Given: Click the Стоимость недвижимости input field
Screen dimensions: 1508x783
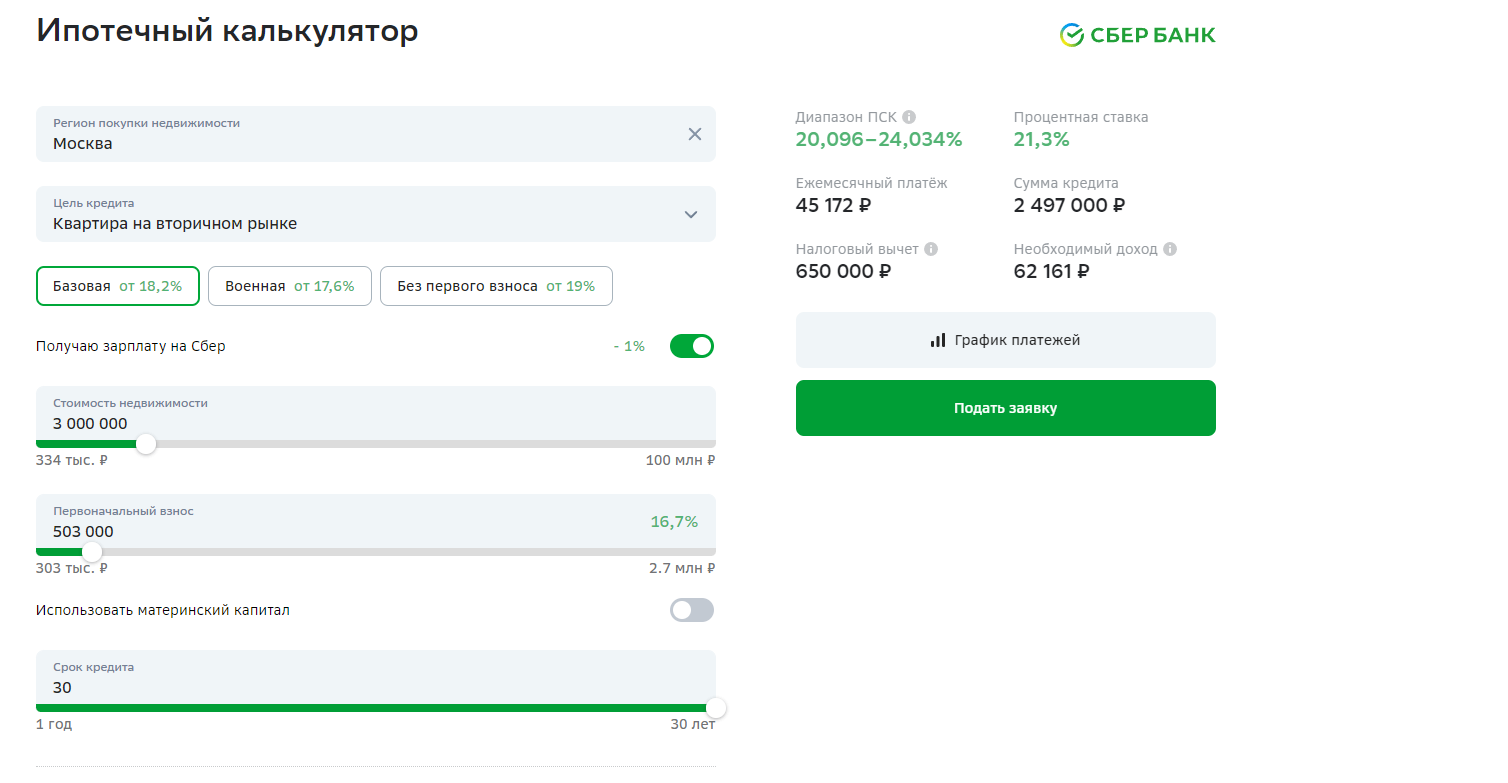Looking at the screenshot, I should click(376, 413).
